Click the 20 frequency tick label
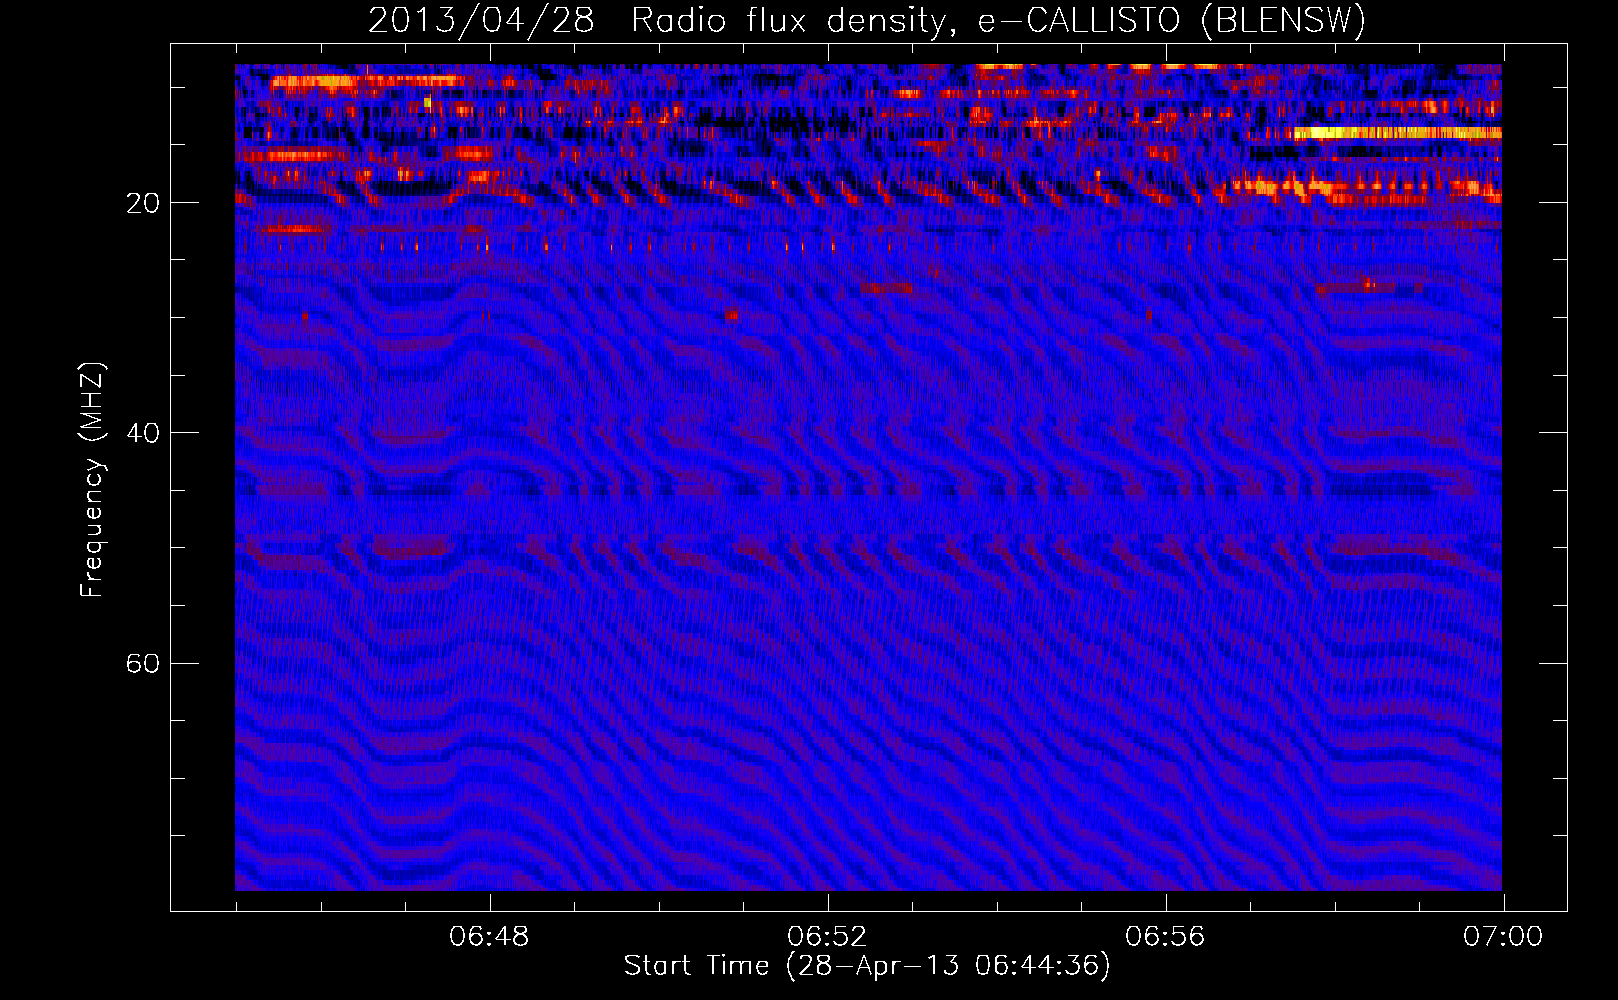Viewport: 1618px width, 1000px height. point(143,203)
